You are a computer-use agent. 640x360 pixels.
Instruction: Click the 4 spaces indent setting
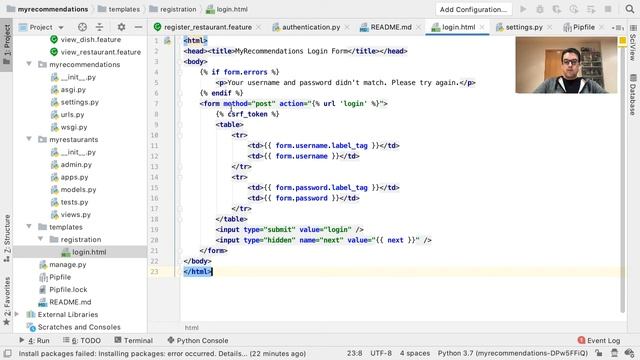pyautogui.click(x=415, y=353)
